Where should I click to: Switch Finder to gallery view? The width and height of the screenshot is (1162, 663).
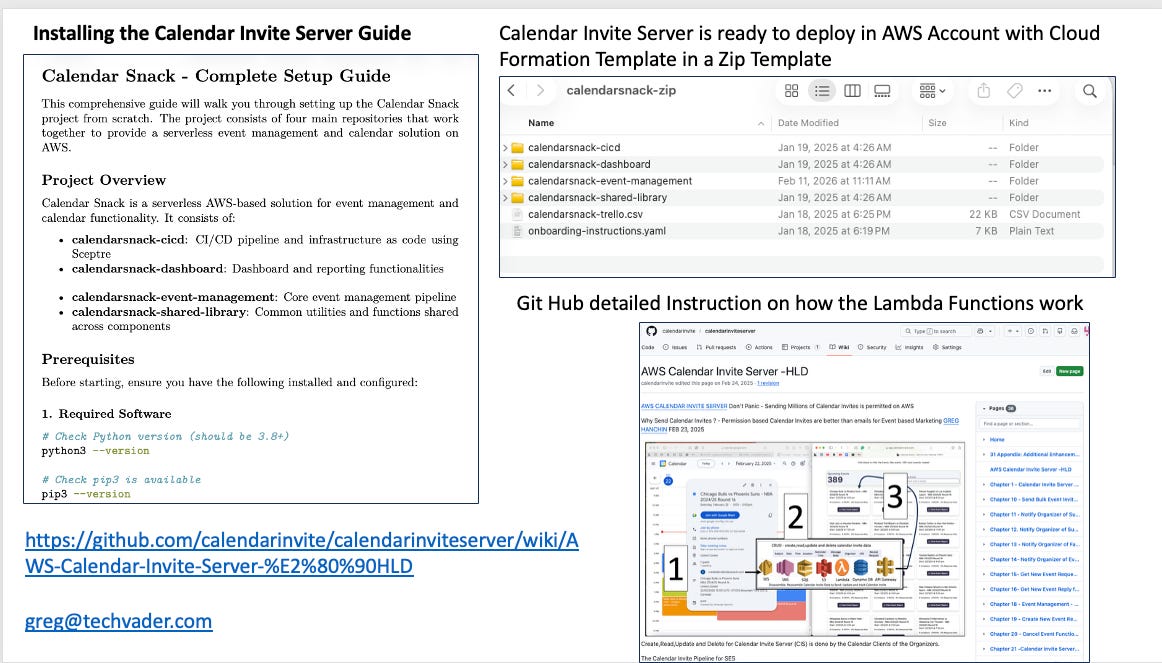point(882,90)
